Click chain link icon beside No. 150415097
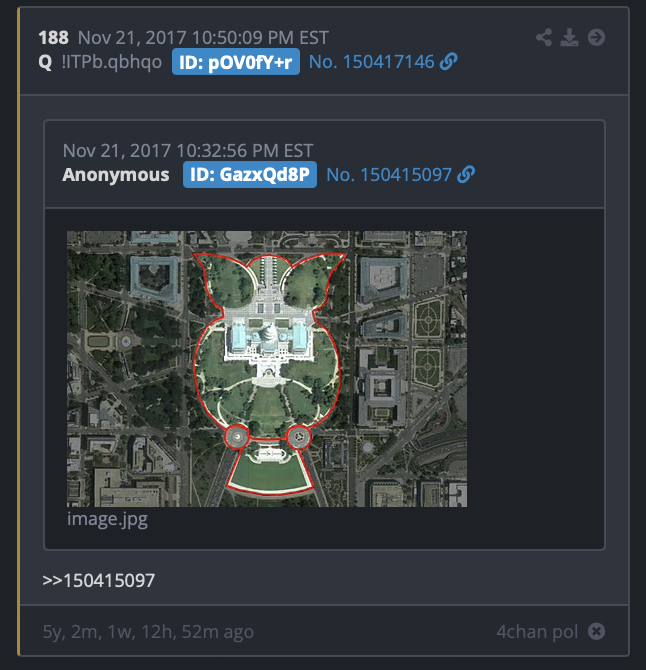Image resolution: width=646 pixels, height=670 pixels. [x=466, y=174]
